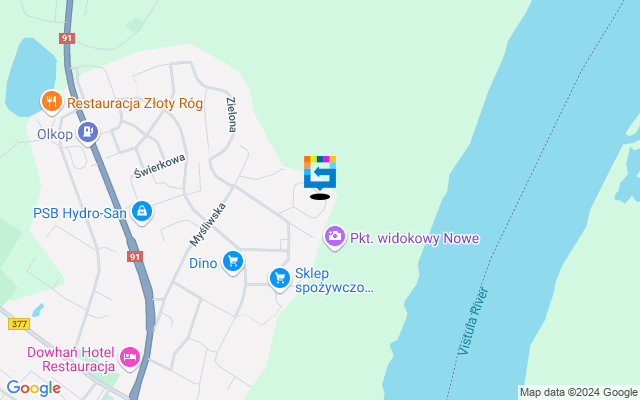Click the colorful custom location marker
Screen dimensions: 640x400
(320, 173)
